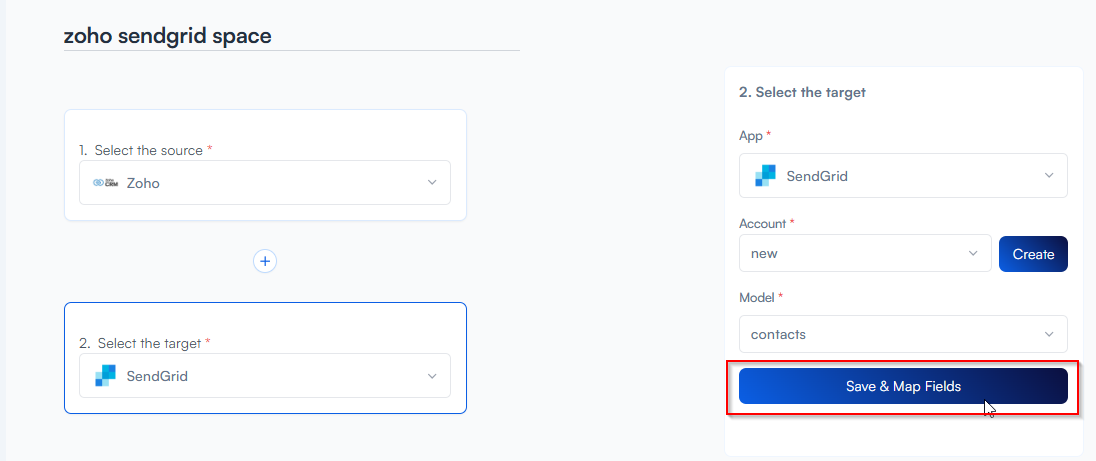The width and height of the screenshot is (1096, 461).
Task: Expand the App dropdown chevron
Action: click(1049, 176)
